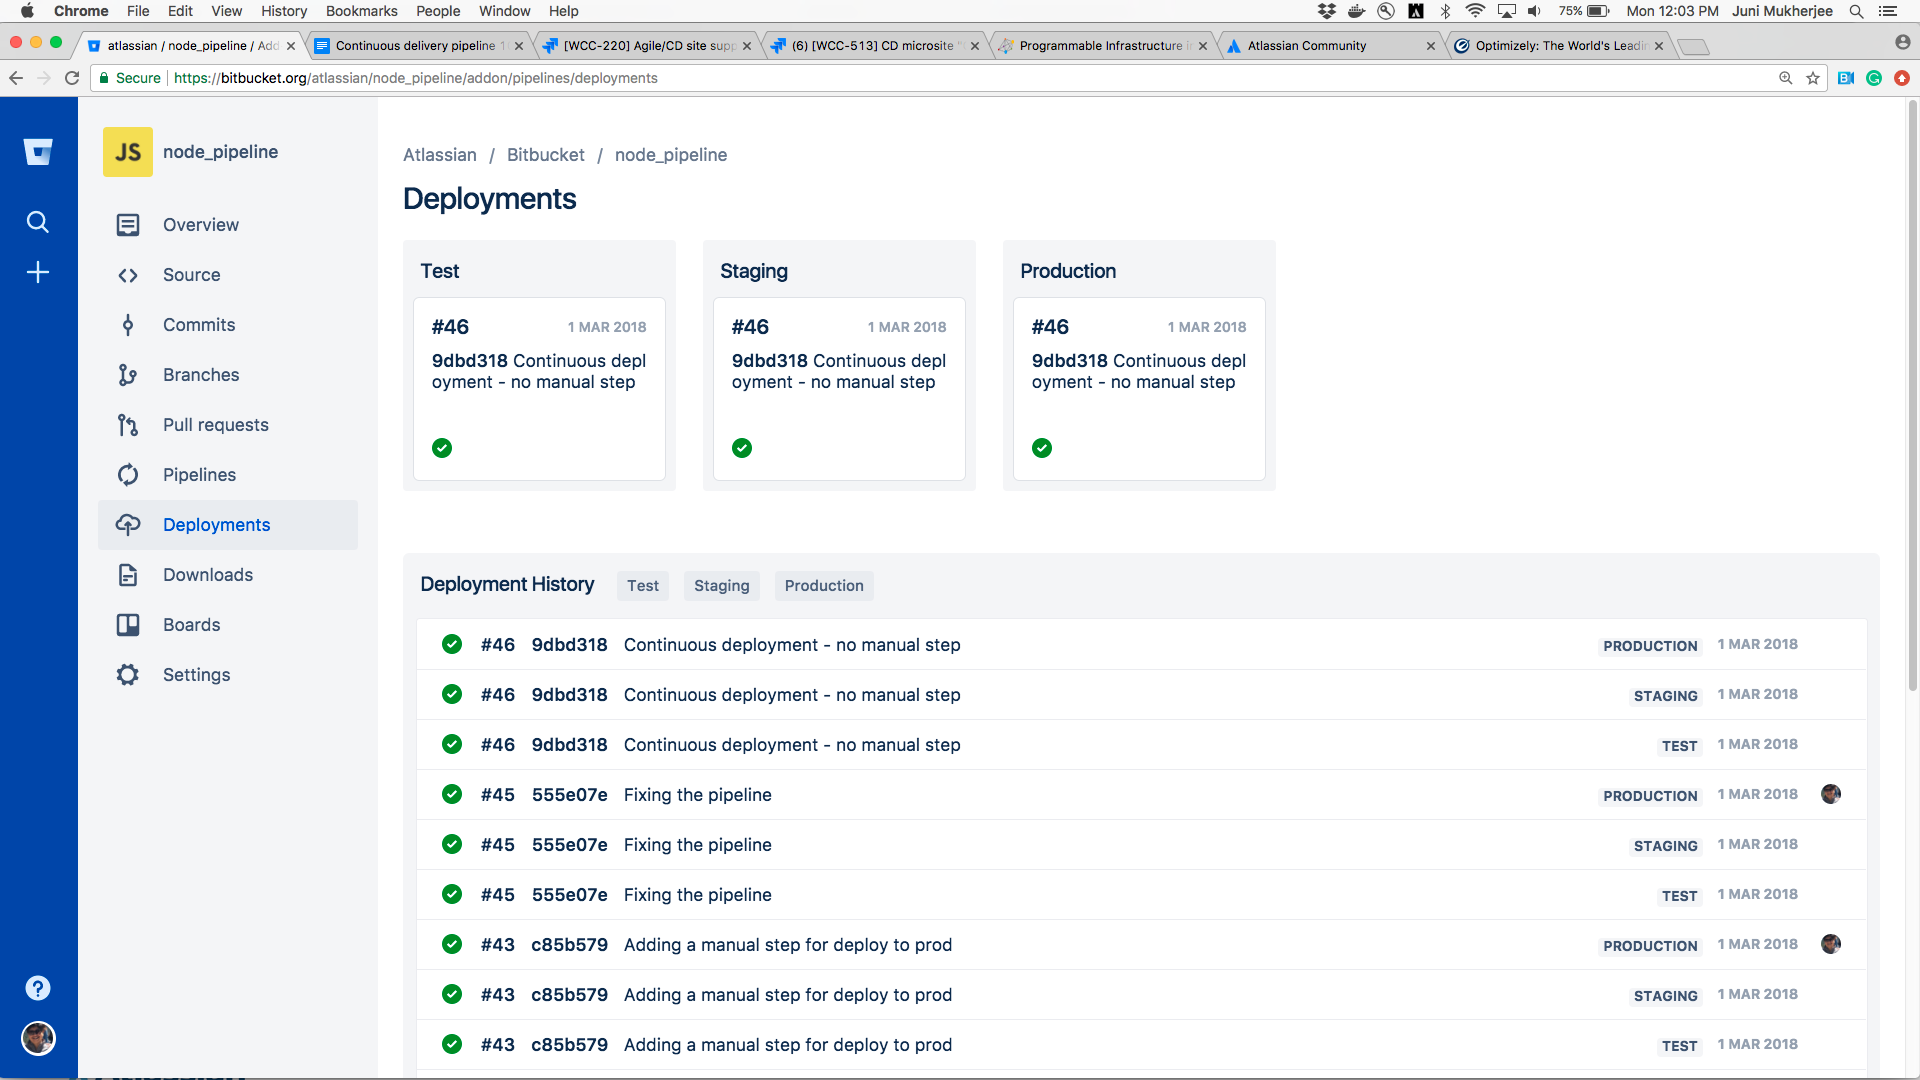Open Branches in the sidebar
The width and height of the screenshot is (1920, 1080).
pos(200,375)
